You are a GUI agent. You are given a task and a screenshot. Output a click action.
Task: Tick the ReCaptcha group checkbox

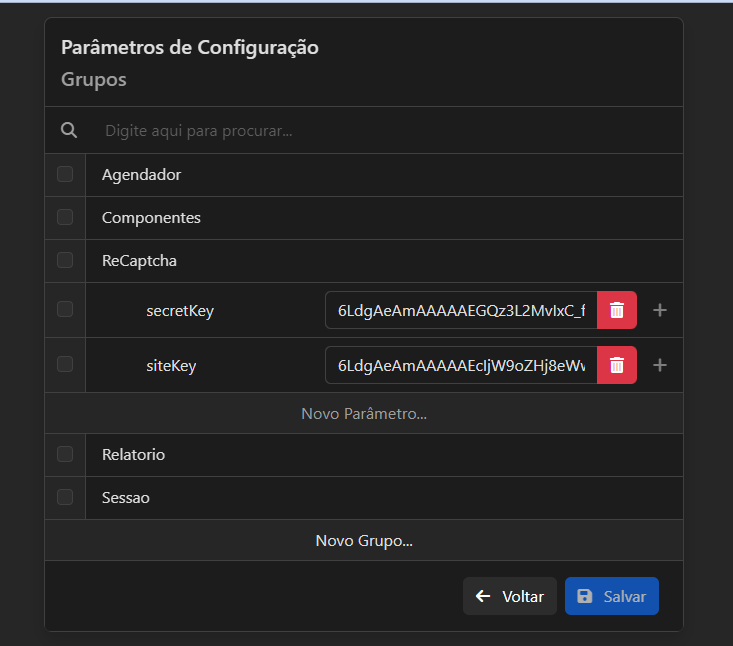pyautogui.click(x=65, y=260)
